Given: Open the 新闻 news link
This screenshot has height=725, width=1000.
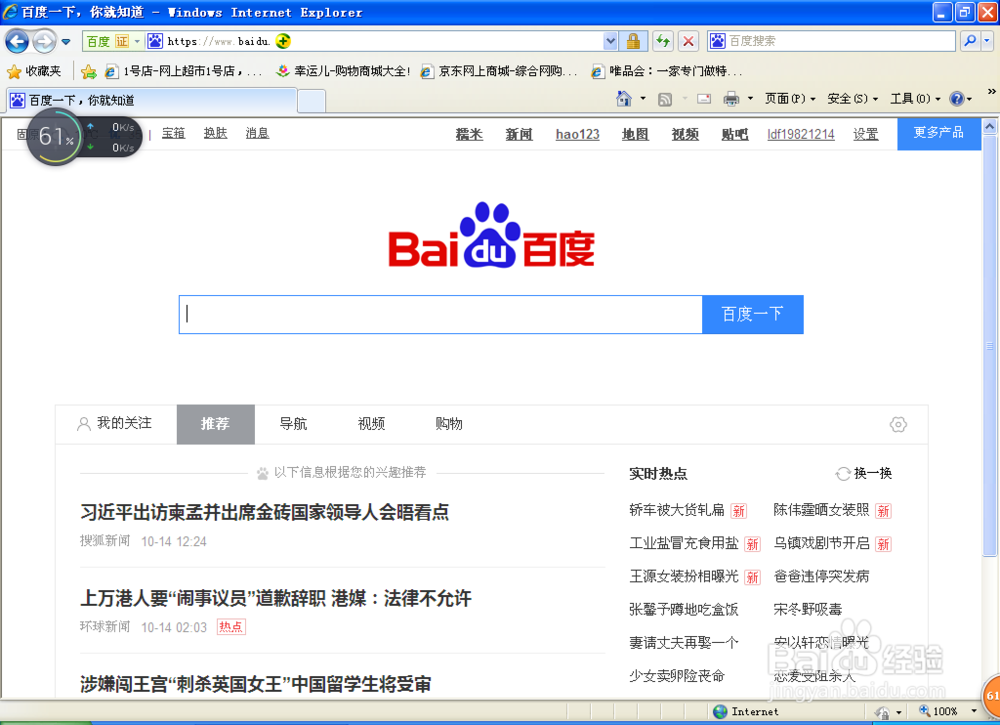Looking at the screenshot, I should 518,134.
